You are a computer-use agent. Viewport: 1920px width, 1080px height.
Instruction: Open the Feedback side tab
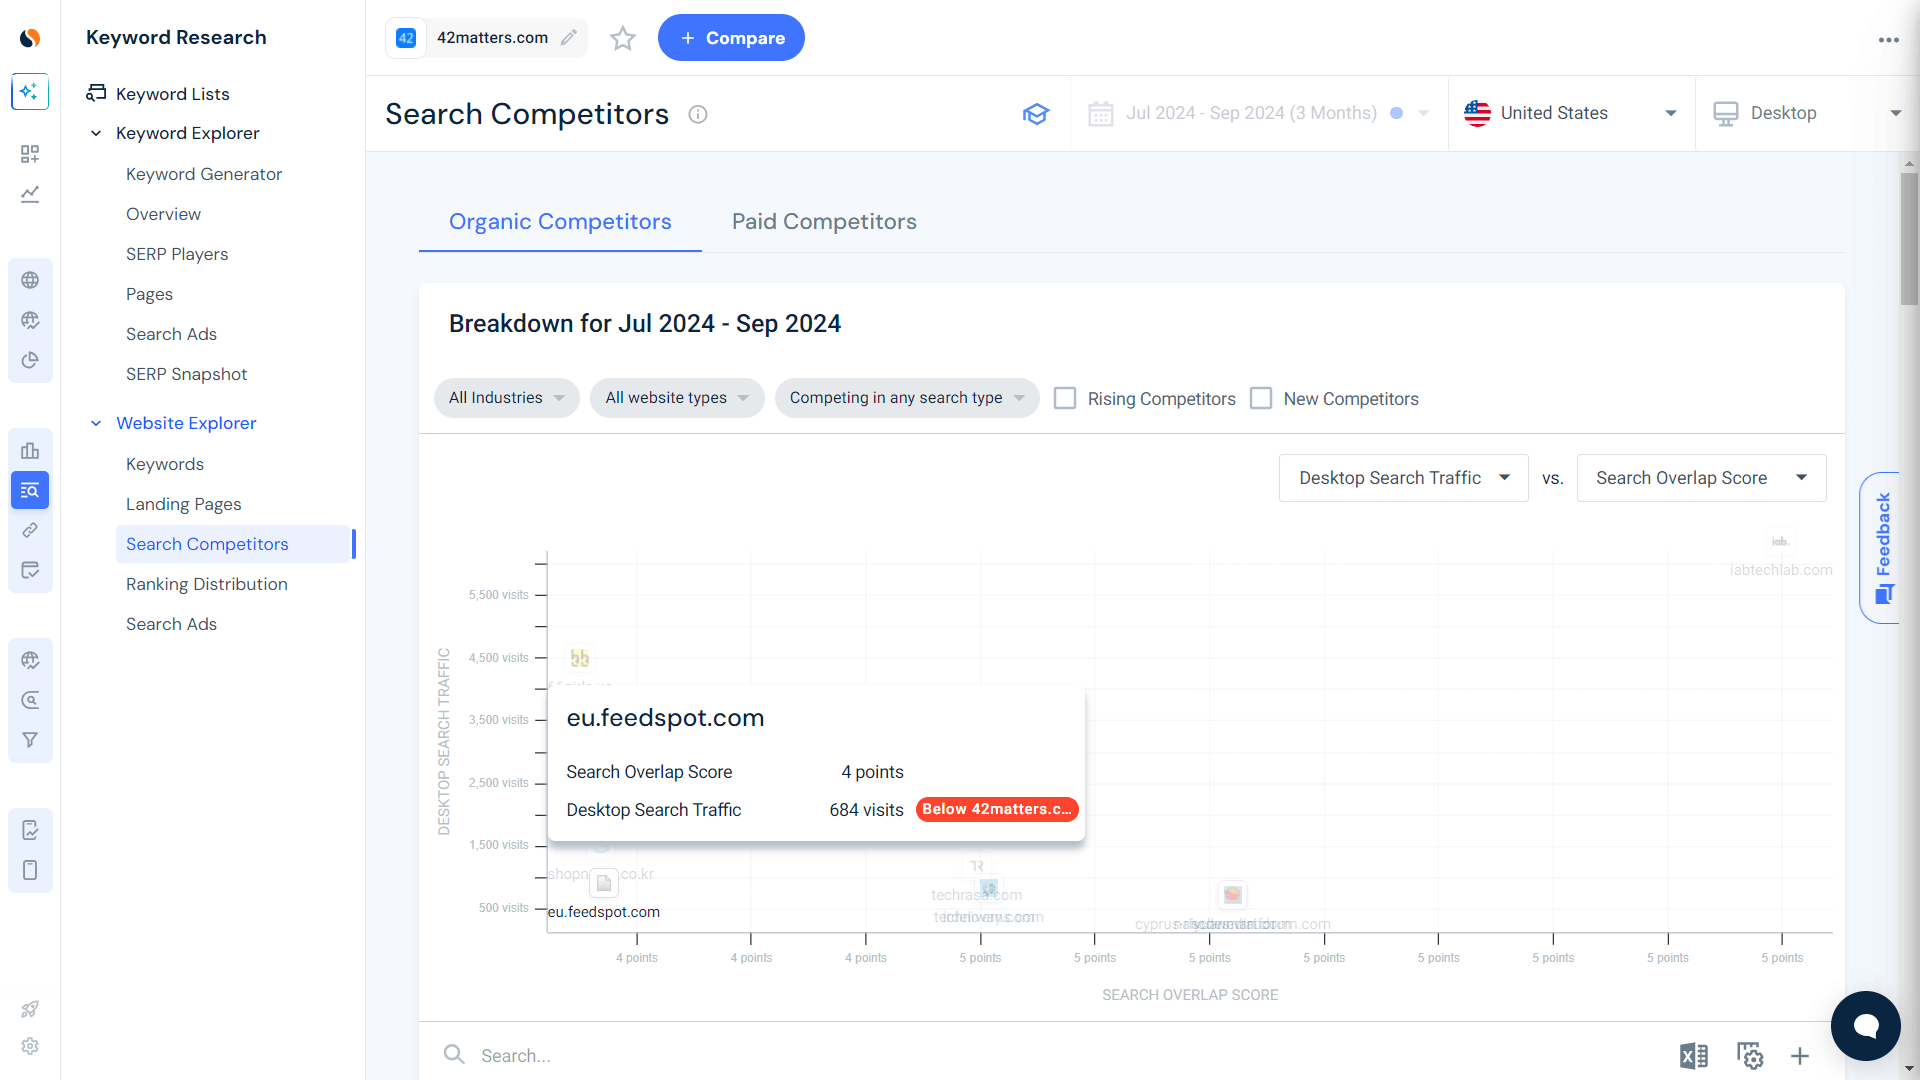(1882, 548)
